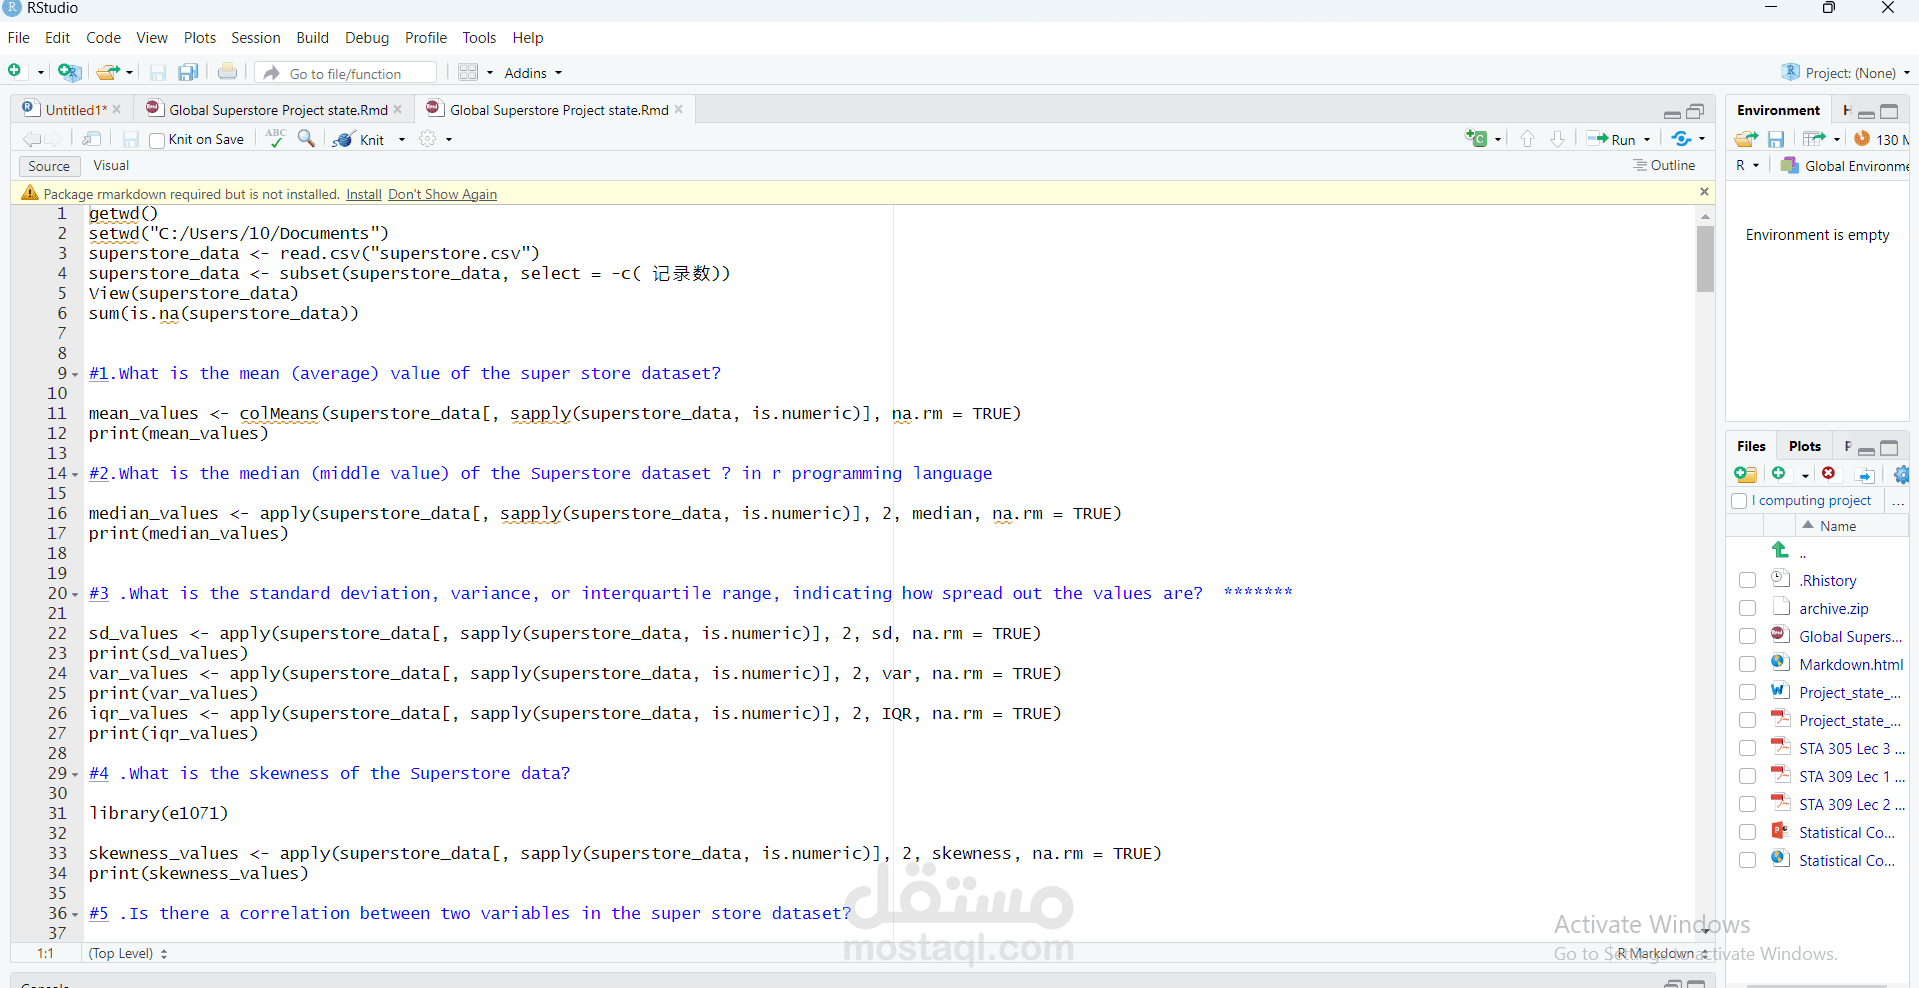Create new folder in Files pane

pos(1746,474)
